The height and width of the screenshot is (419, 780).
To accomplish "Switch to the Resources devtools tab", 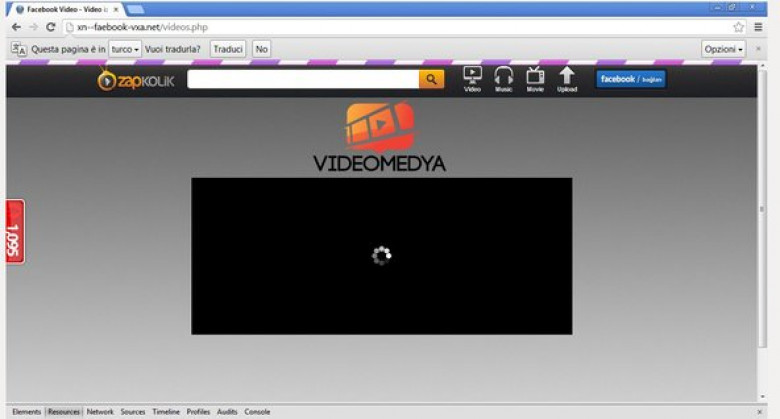I will point(64,412).
